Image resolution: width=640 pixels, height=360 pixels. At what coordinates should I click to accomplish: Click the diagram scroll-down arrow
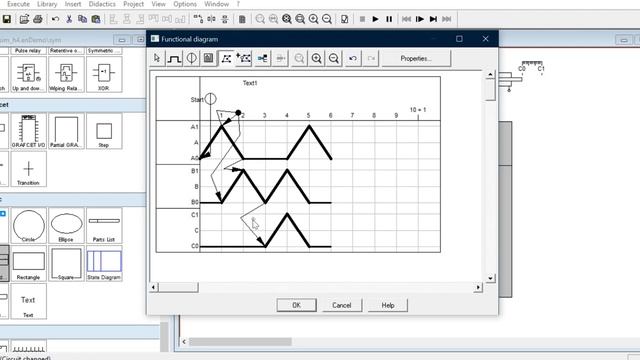490,278
